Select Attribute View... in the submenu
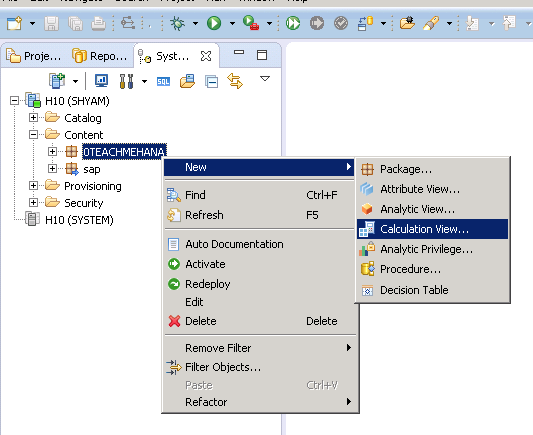 point(433,189)
